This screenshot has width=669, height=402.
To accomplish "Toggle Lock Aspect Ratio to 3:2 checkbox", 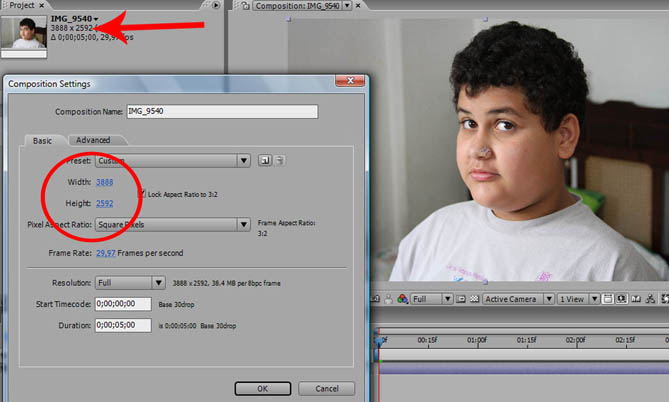I will 141,192.
